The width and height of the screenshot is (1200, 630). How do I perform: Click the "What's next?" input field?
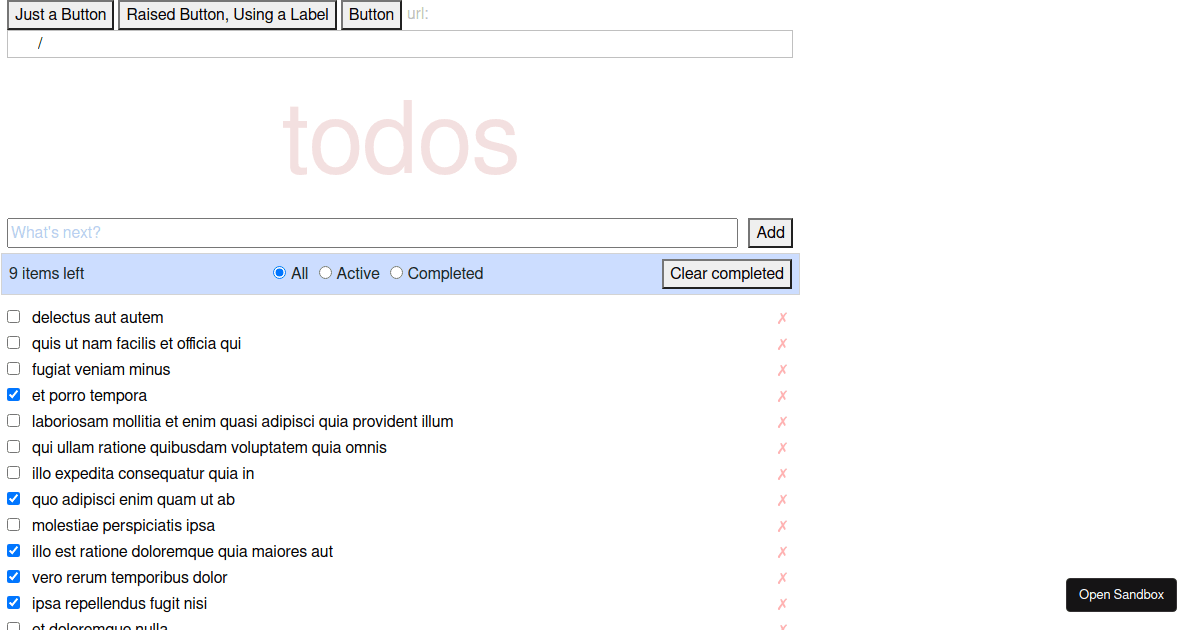click(373, 232)
